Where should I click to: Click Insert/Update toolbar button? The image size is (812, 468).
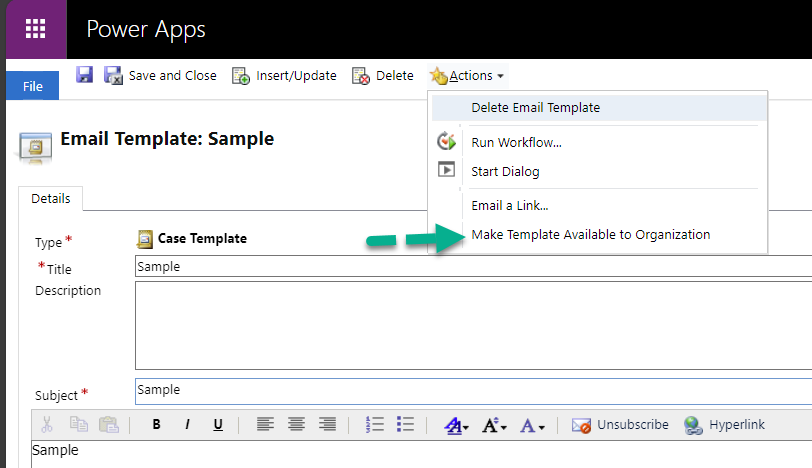pos(284,76)
